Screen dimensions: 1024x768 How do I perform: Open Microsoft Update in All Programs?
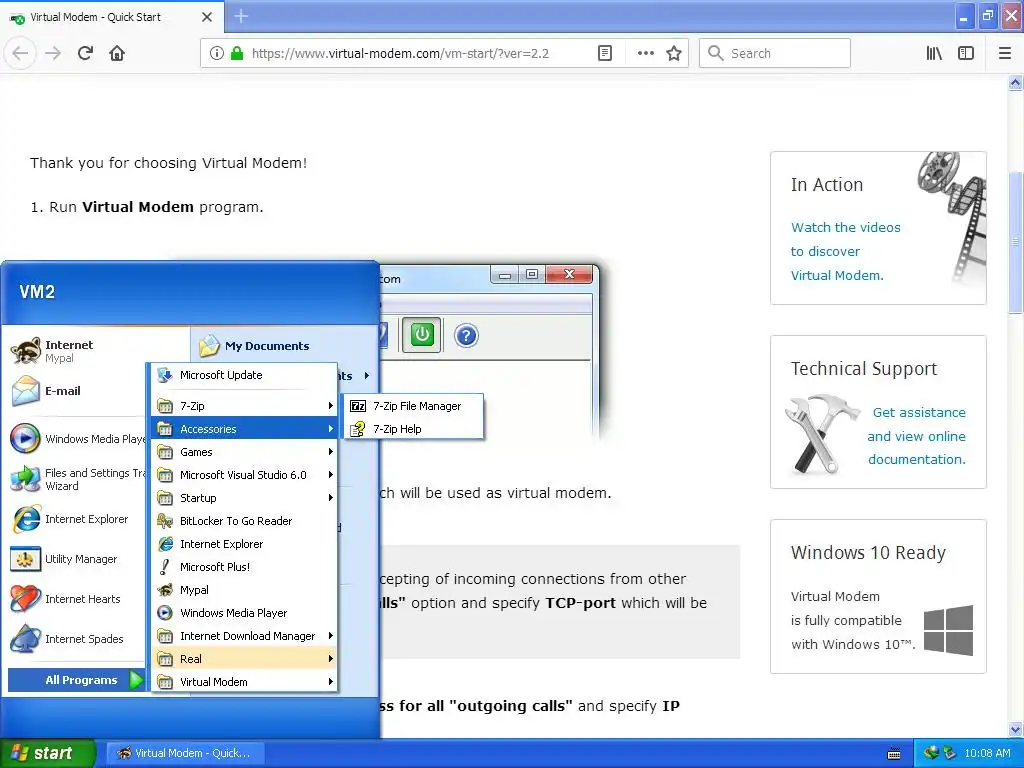tap(245, 375)
